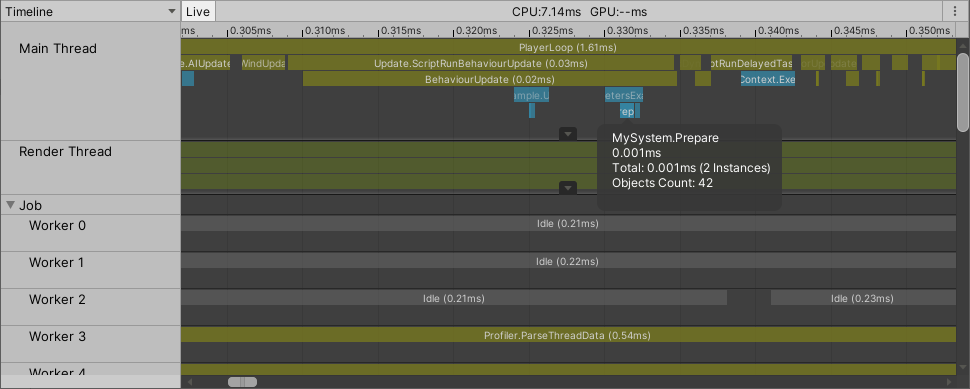Select the BehaviourUpdate (0.02ms) sample

point(489,79)
